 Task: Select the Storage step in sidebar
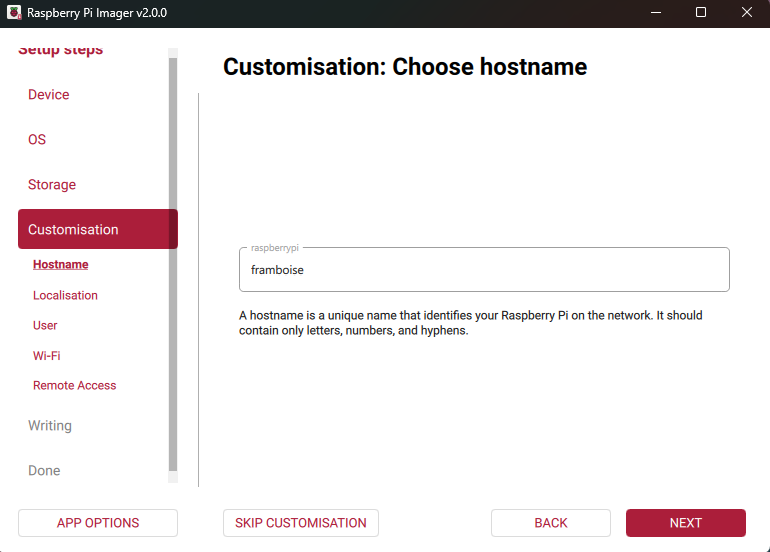point(52,185)
